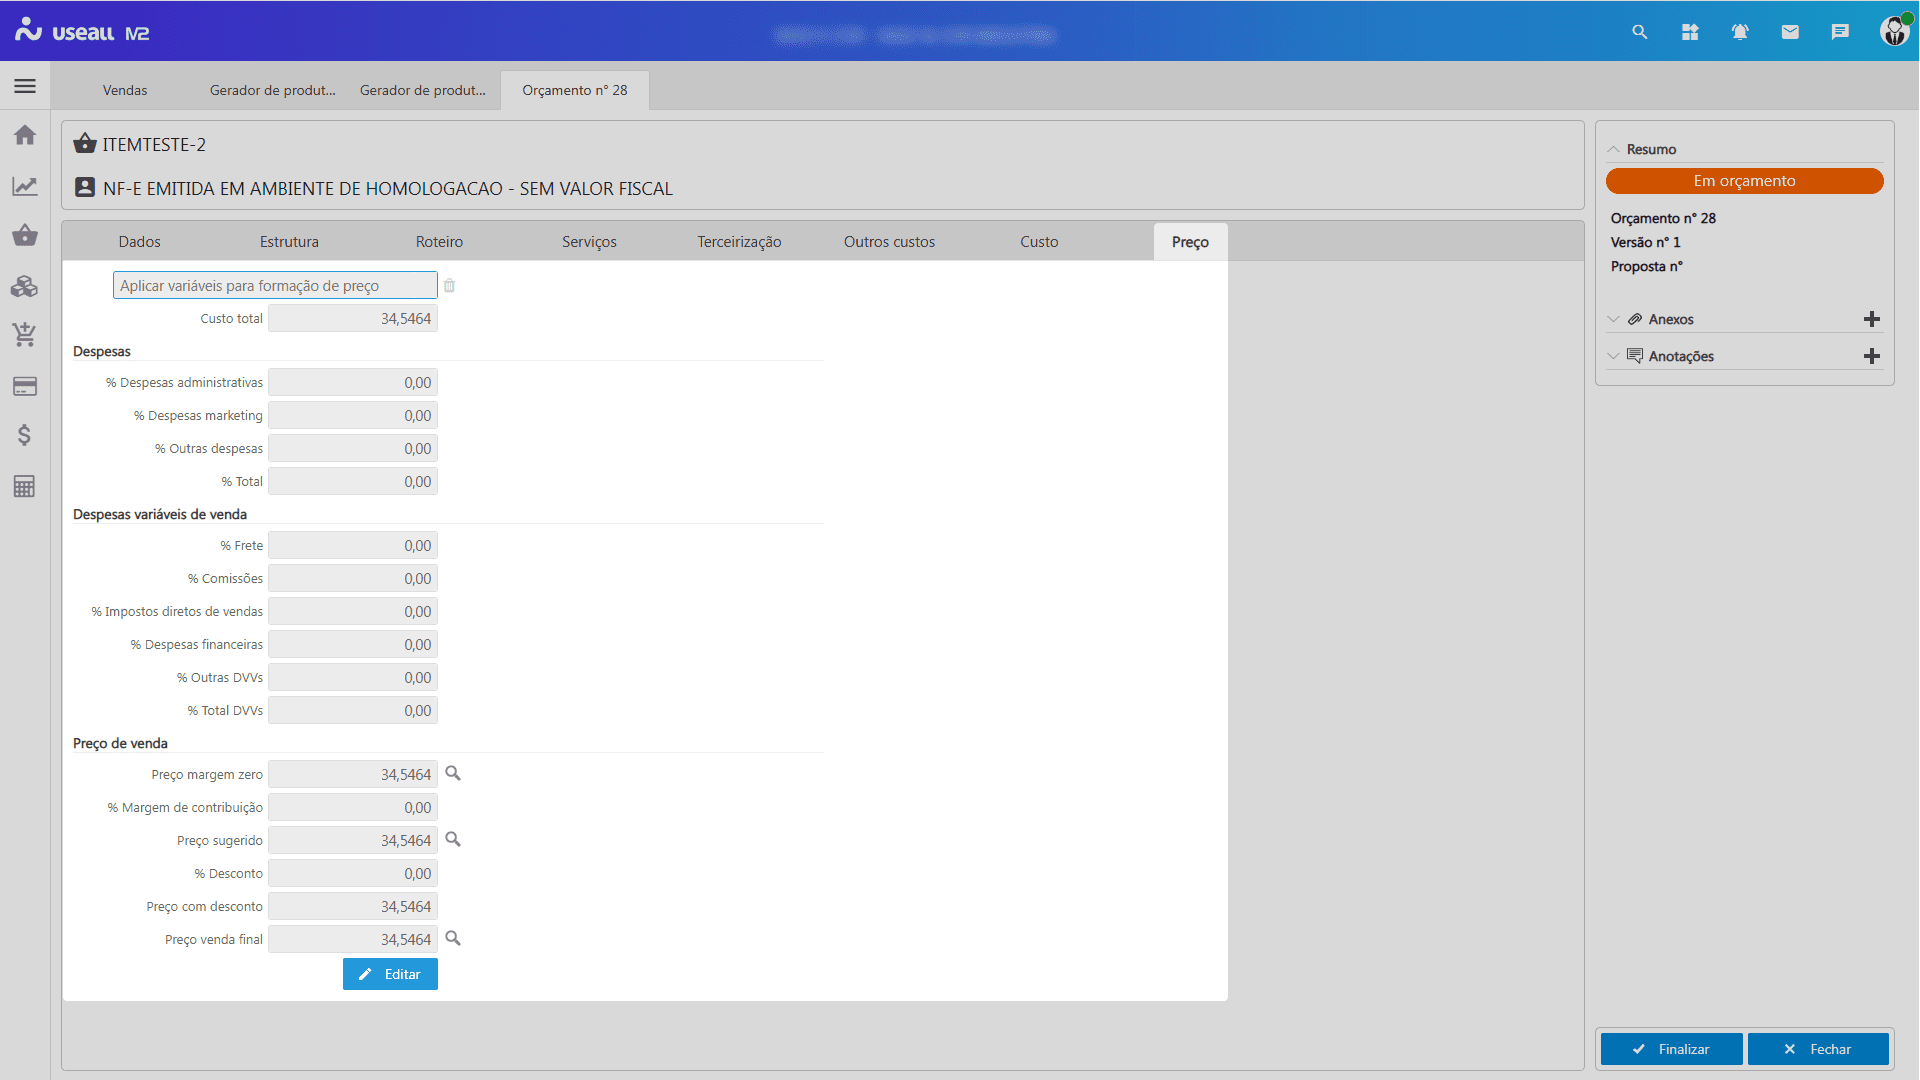Add a new attachment with Anexos plus
The width and height of the screenshot is (1920, 1080).
pyautogui.click(x=1872, y=319)
